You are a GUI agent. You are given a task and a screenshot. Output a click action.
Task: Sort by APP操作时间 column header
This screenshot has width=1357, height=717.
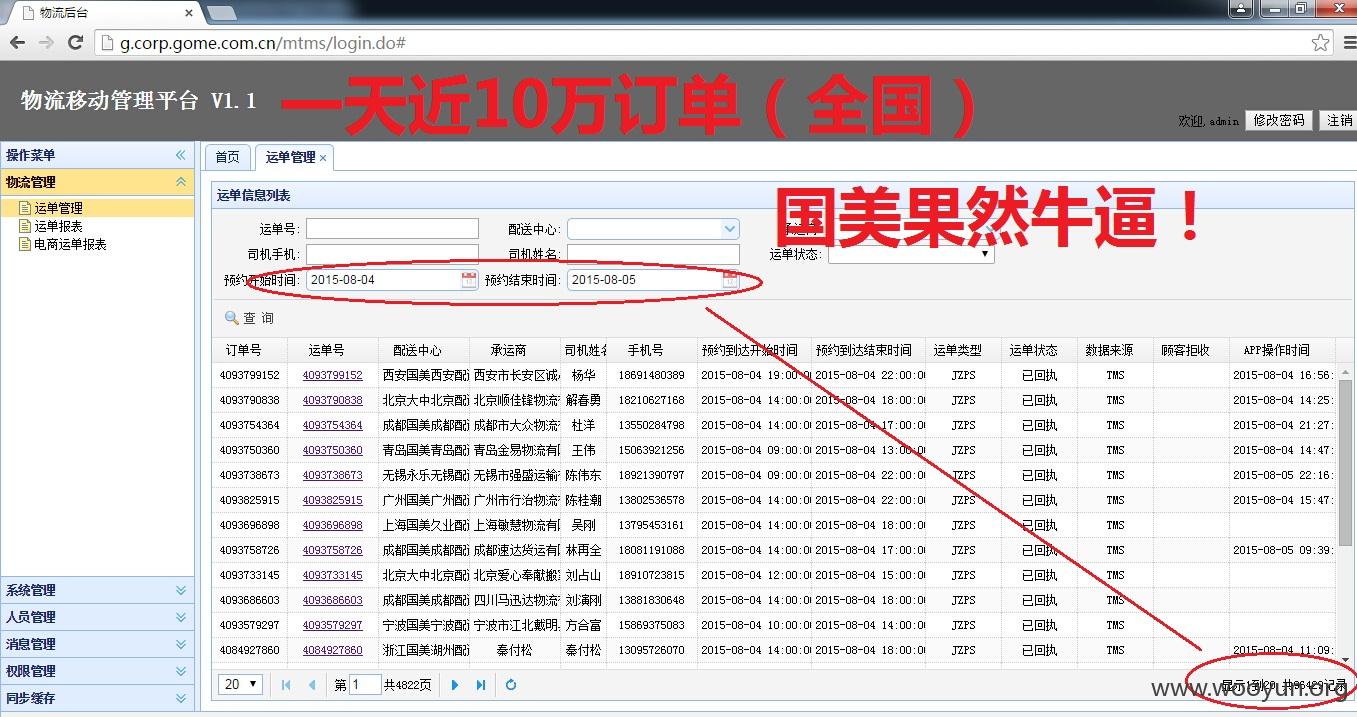[x=1283, y=350]
